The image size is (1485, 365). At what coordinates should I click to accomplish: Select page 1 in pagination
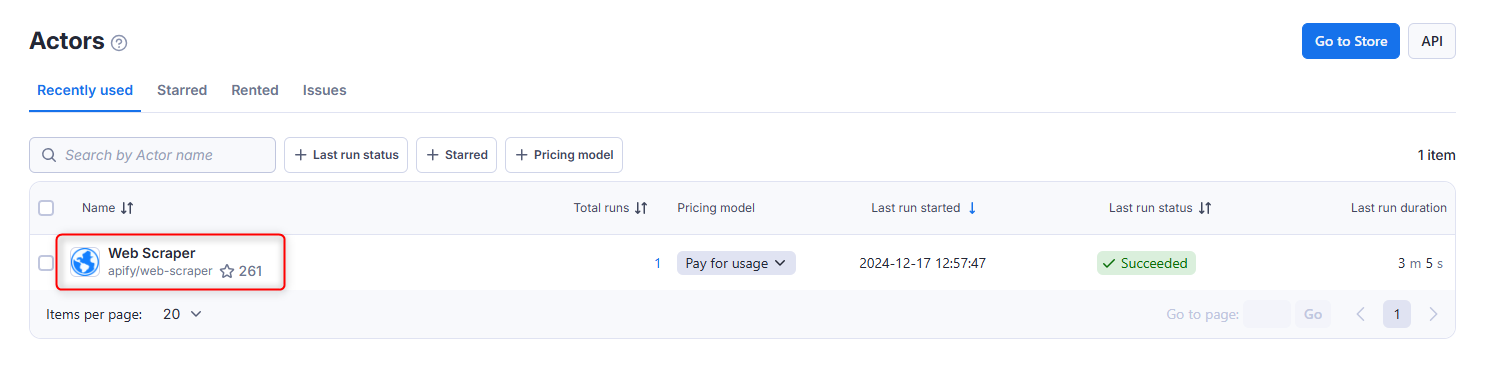pos(1397,314)
